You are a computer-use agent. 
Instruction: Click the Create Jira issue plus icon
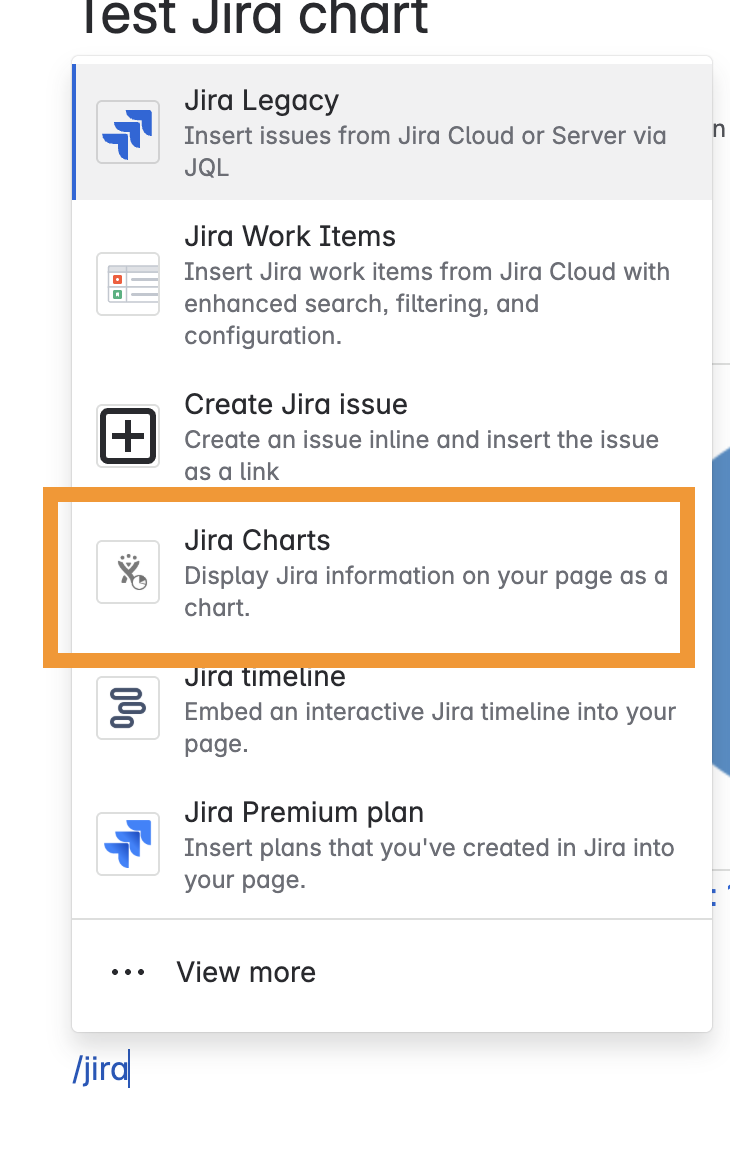(126, 436)
